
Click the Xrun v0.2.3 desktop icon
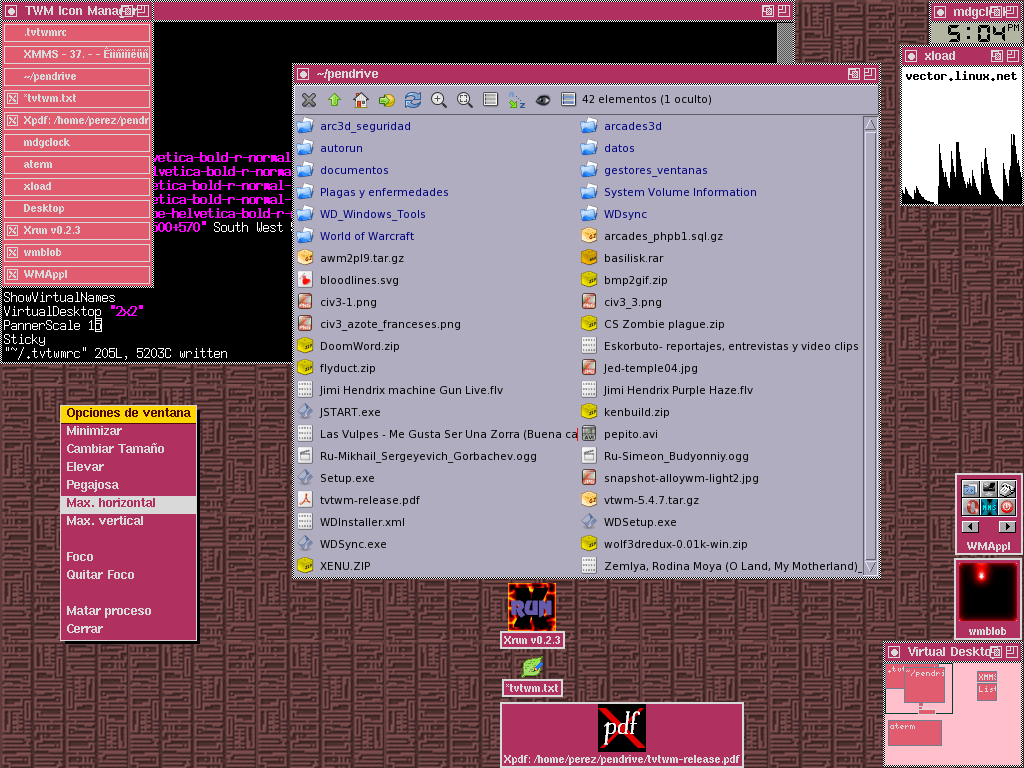[x=532, y=607]
